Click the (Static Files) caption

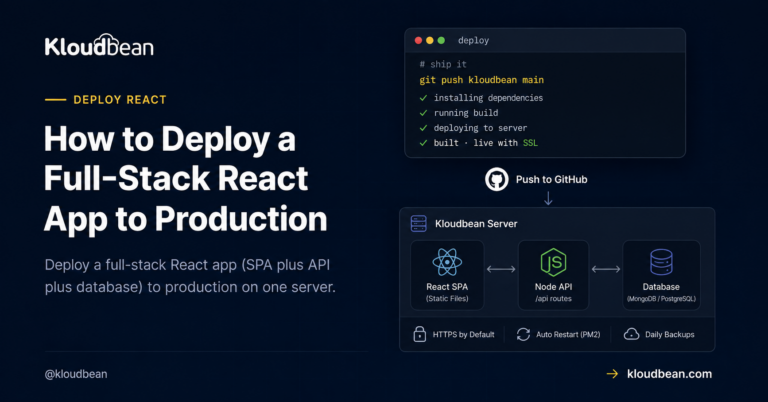click(x=447, y=299)
